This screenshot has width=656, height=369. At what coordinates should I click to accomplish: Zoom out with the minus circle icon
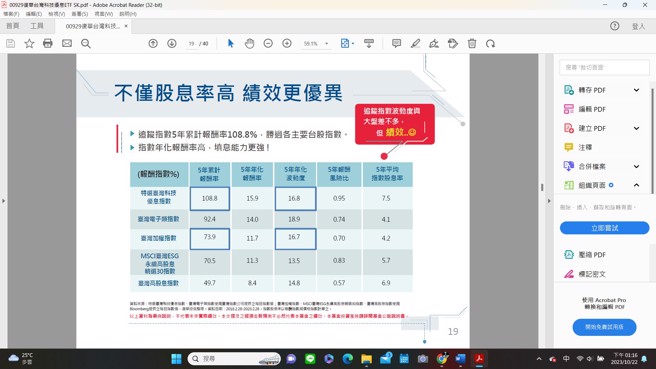tap(268, 44)
